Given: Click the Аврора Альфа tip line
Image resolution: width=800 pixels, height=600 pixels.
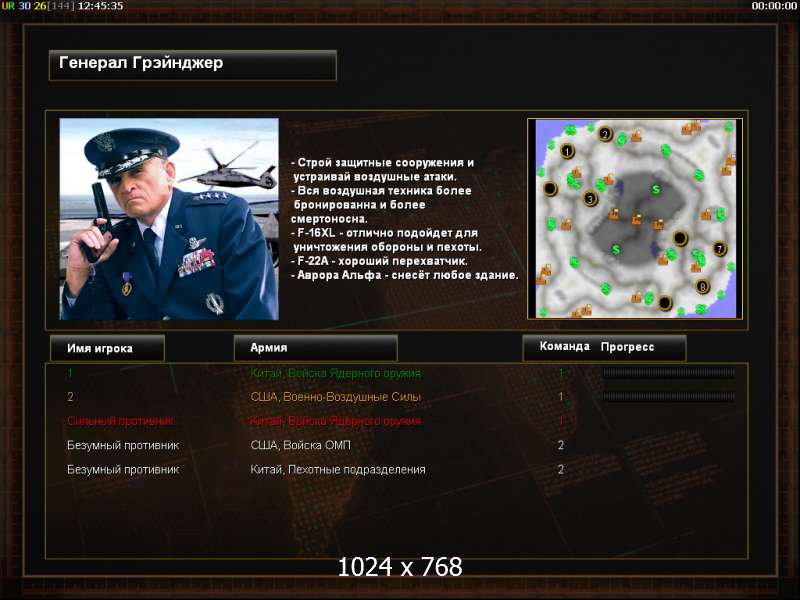Looking at the screenshot, I should [x=405, y=275].
